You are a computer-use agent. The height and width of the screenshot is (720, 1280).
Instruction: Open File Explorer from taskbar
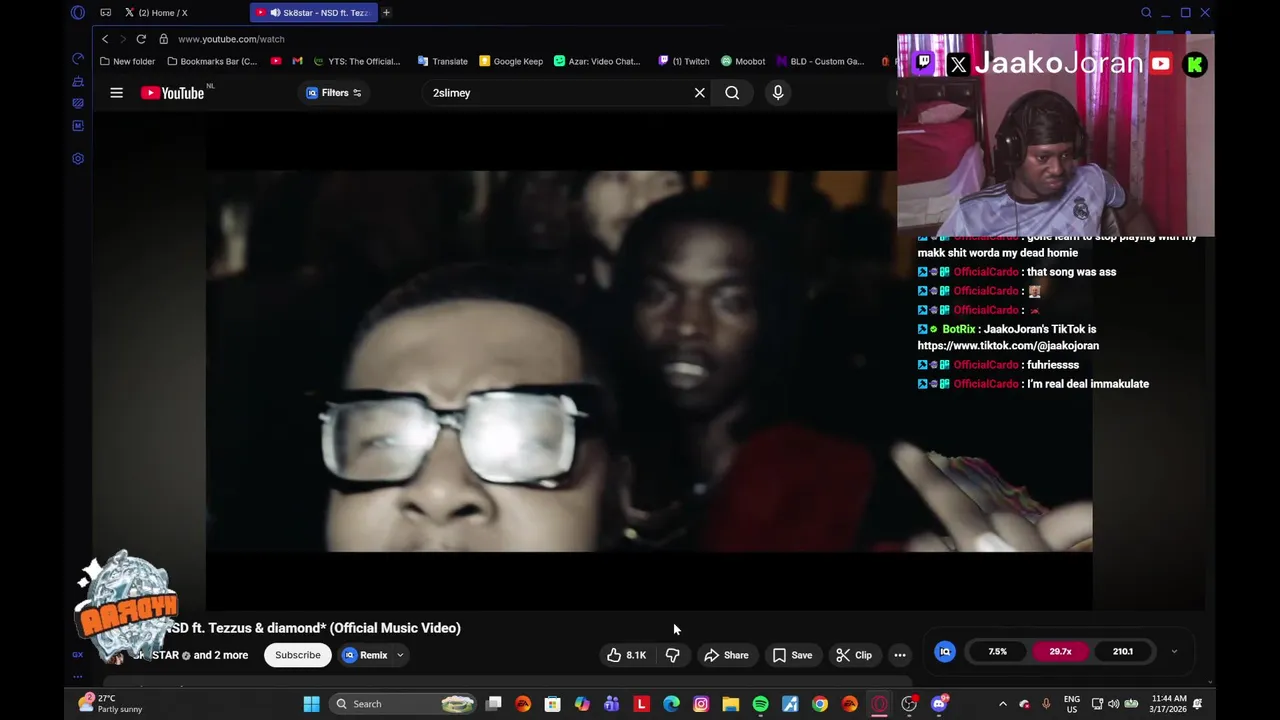(730, 704)
